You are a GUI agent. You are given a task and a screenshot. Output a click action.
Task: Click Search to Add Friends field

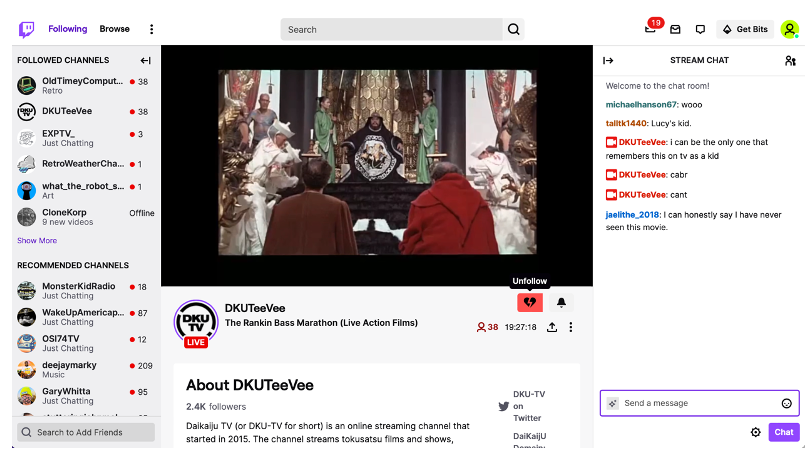coord(86,432)
